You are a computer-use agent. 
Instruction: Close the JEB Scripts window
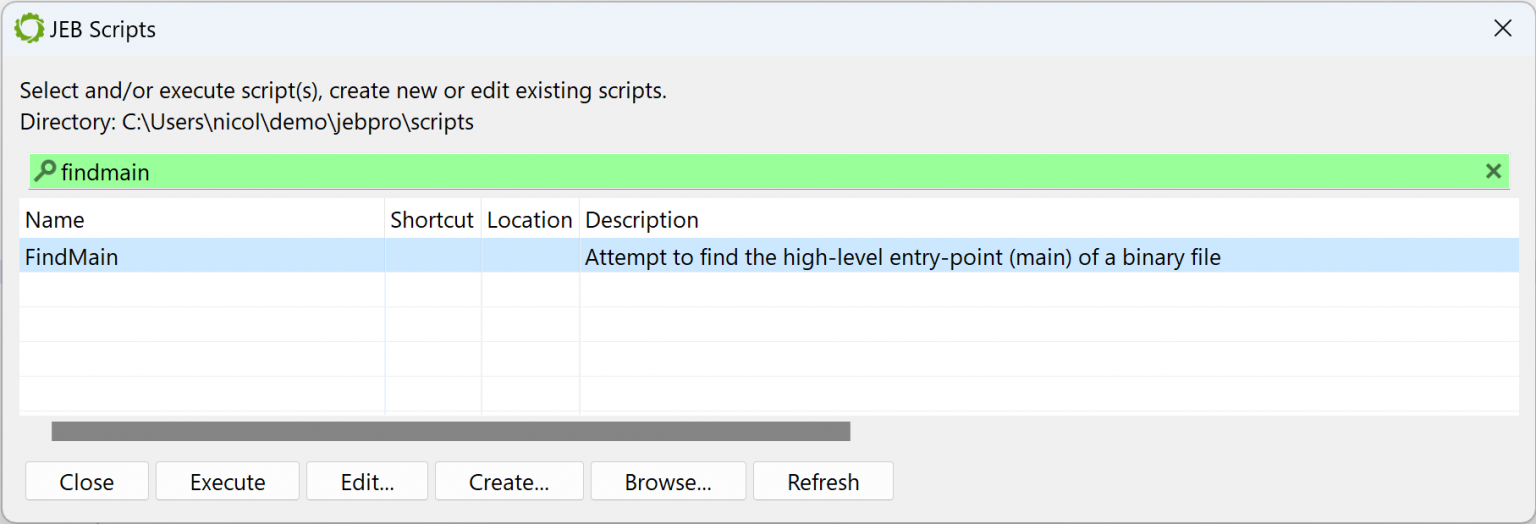[1502, 29]
